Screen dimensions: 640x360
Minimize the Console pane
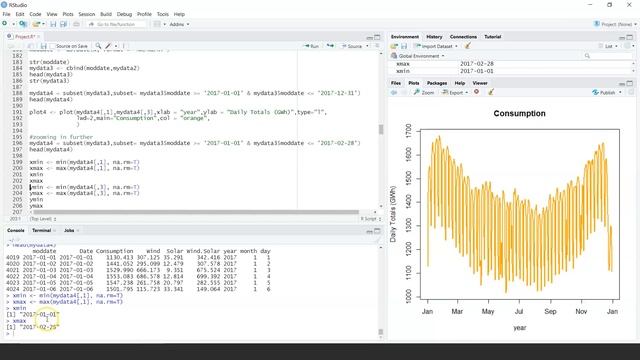[369, 231]
